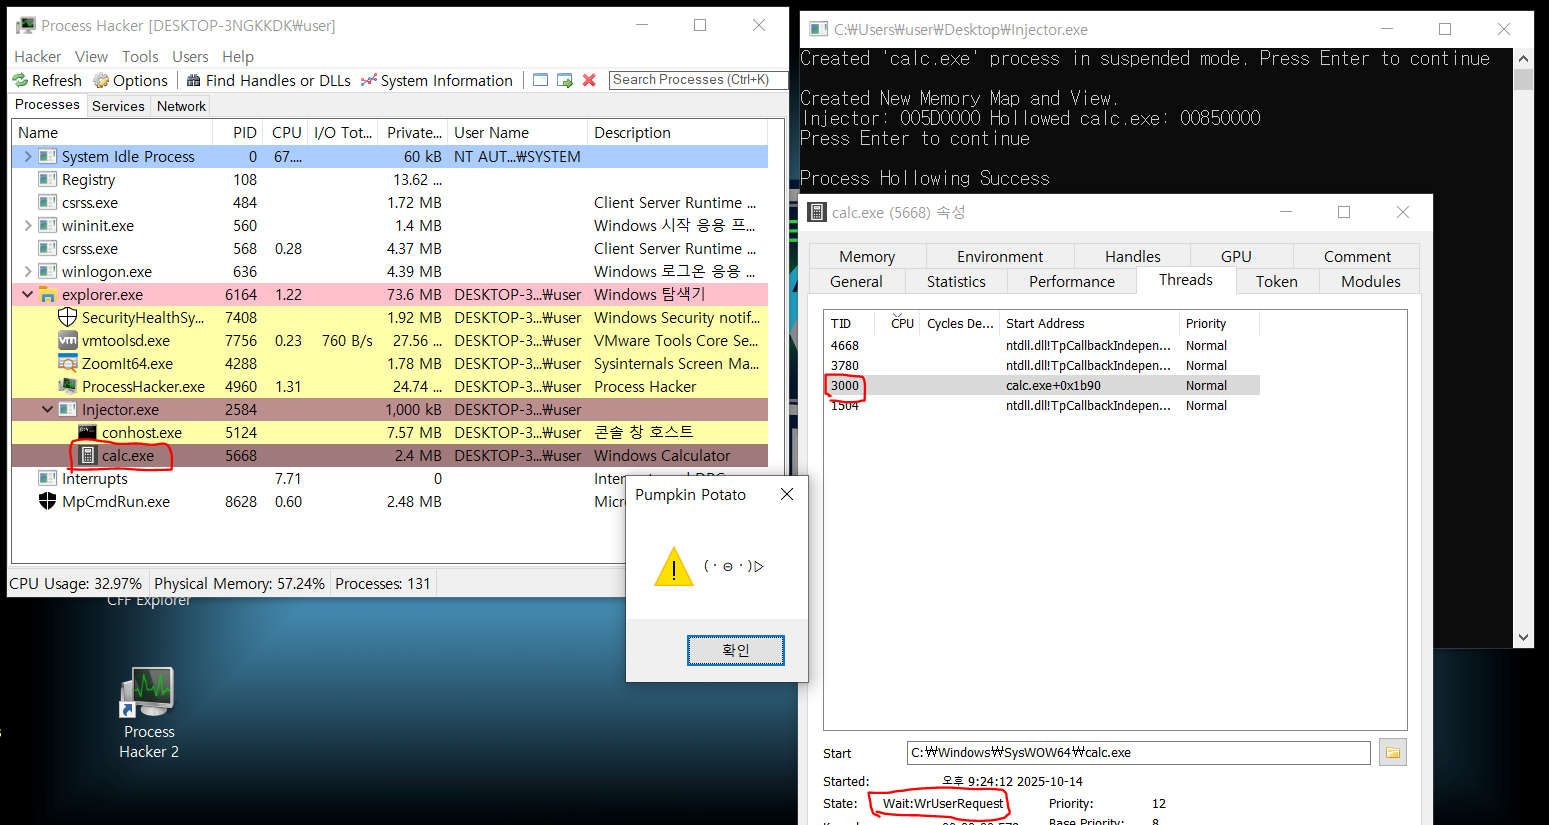Click the warning icon in Pumpkin Potato dialog

(x=674, y=566)
